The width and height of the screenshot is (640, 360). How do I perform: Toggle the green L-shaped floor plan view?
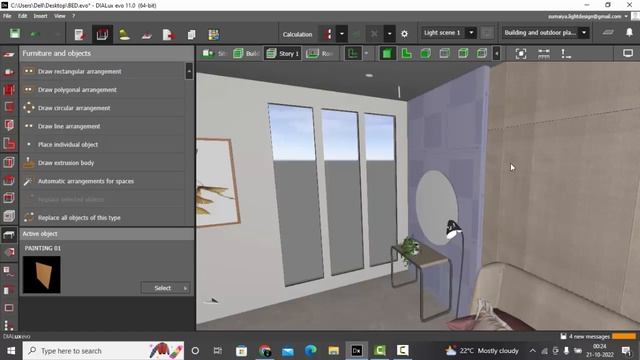[x=407, y=53]
